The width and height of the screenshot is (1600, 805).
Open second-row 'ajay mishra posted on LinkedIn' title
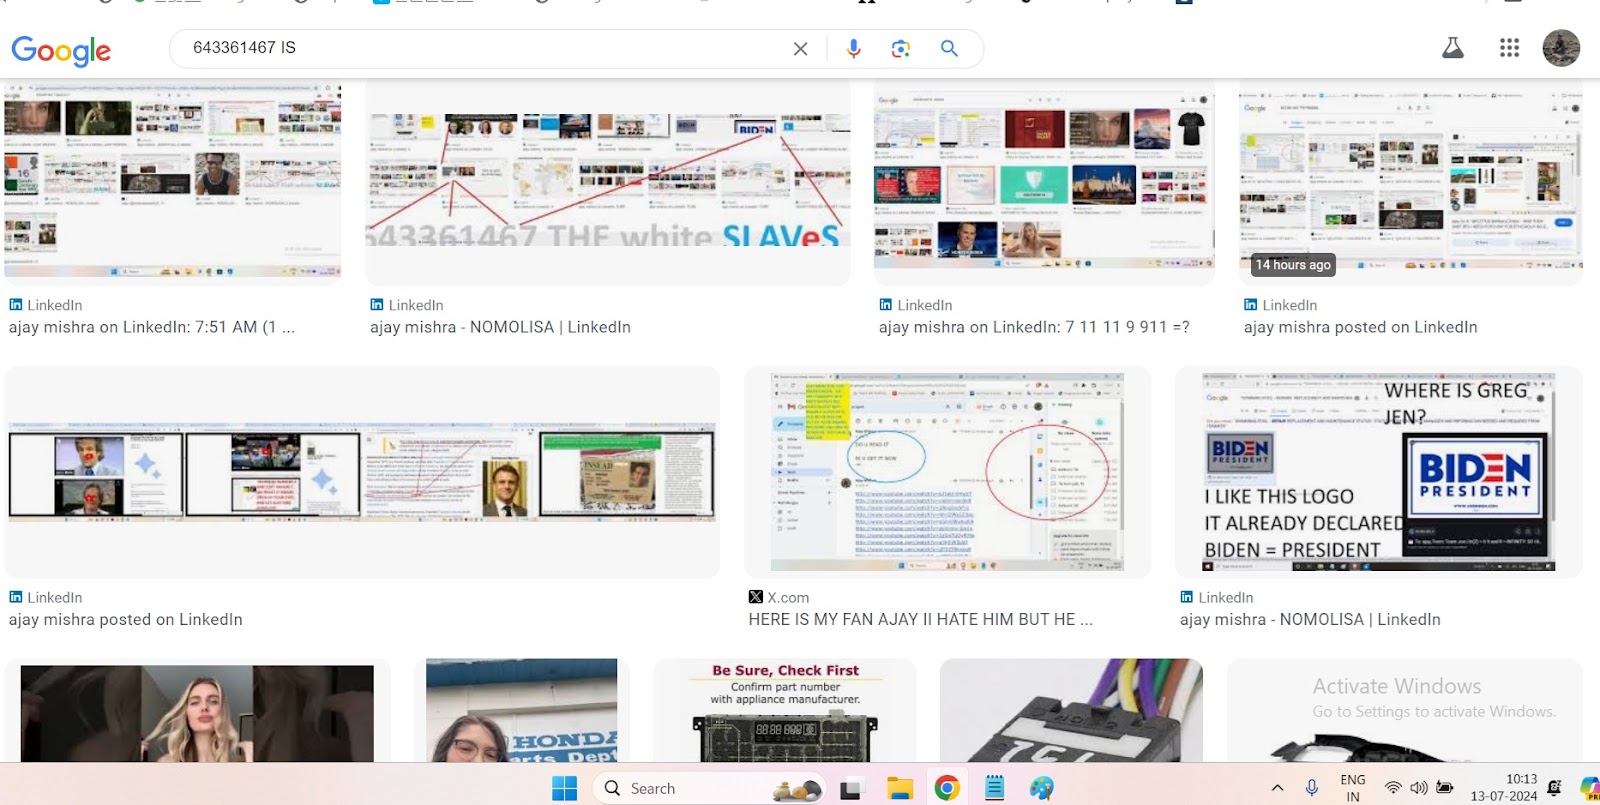[126, 619]
